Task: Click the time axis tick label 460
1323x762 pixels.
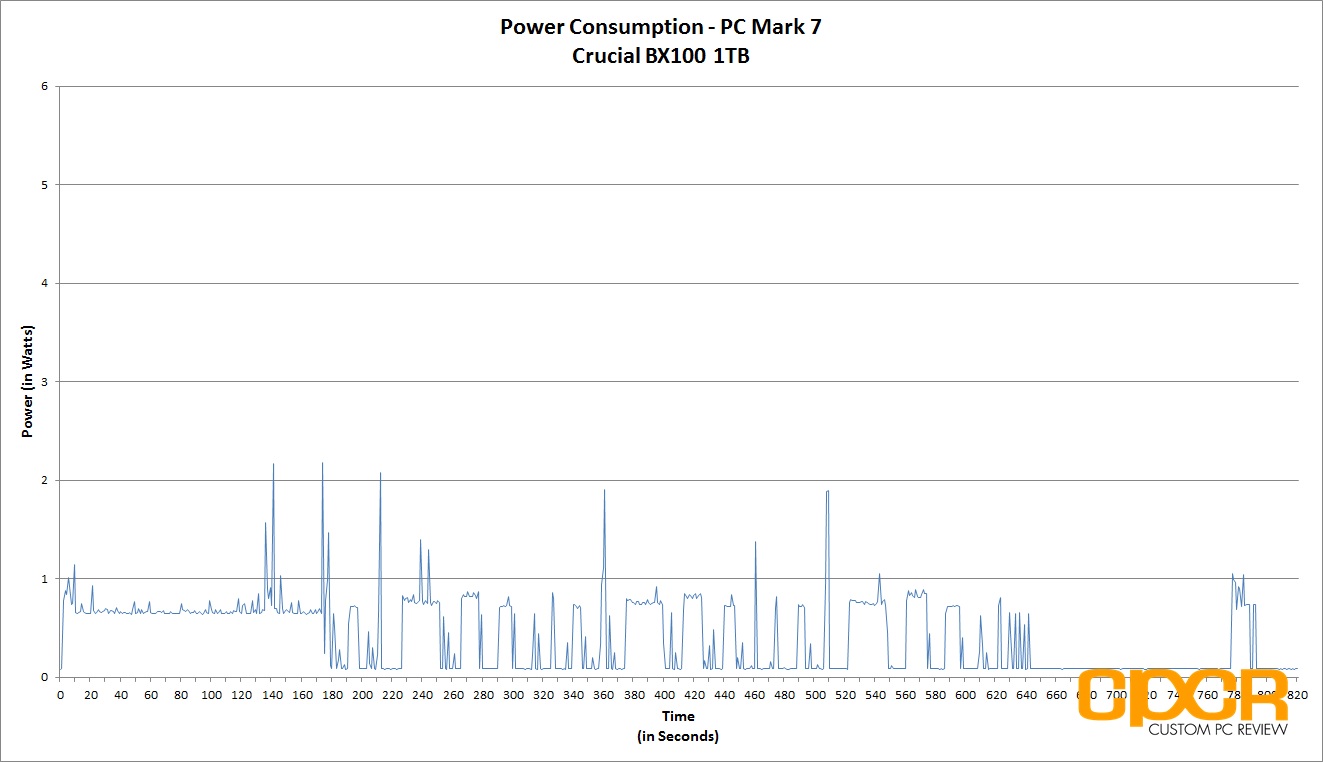Action: click(754, 694)
